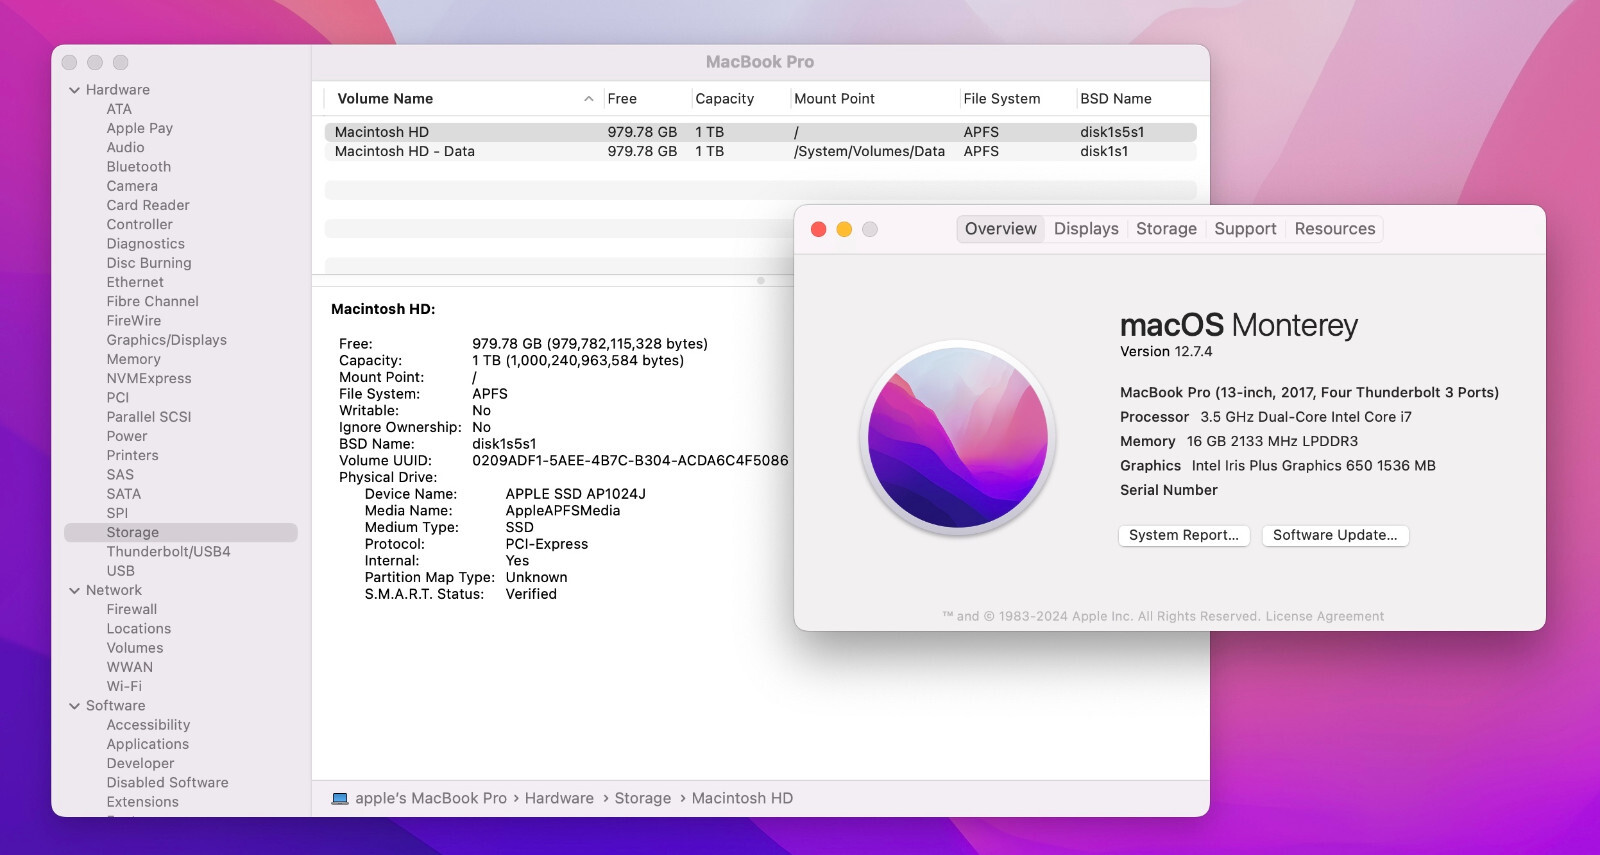This screenshot has width=1600, height=855.
Task: Select Disabled Software in the sidebar
Action: pos(168,782)
